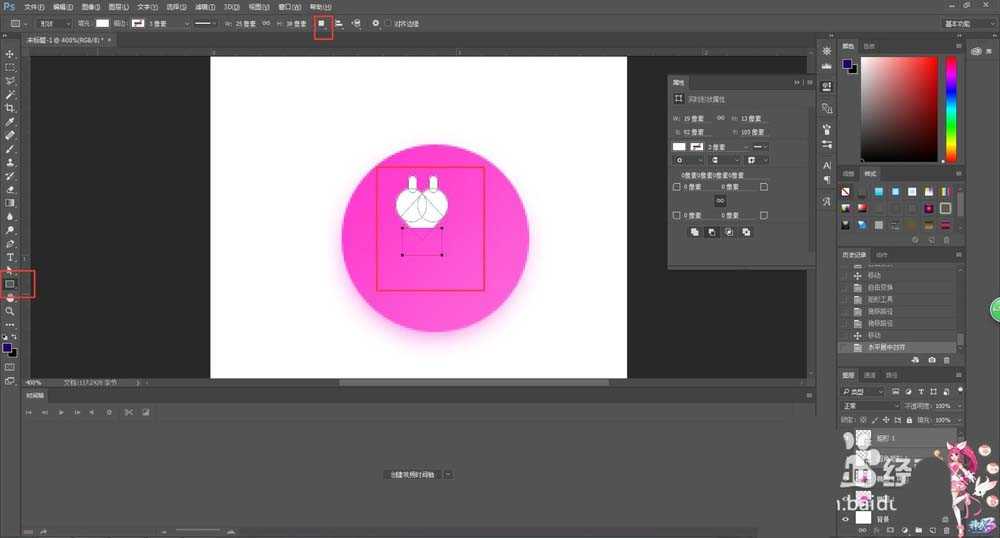The width and height of the screenshot is (1000, 538).
Task: Click the create video timeline button
Action: pyautogui.click(x=411, y=474)
